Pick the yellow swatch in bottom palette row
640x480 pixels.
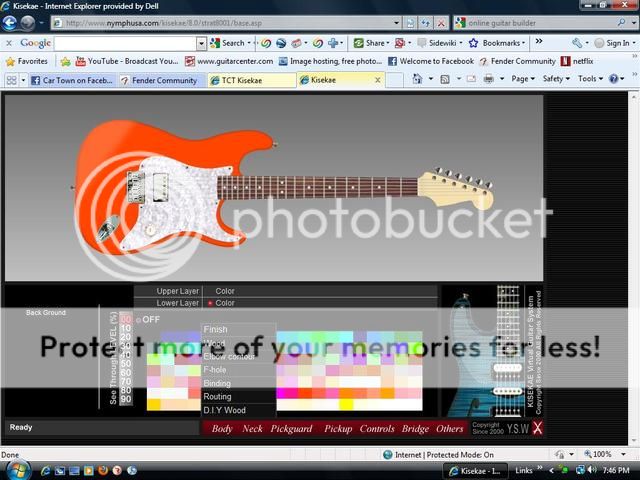[347, 404]
